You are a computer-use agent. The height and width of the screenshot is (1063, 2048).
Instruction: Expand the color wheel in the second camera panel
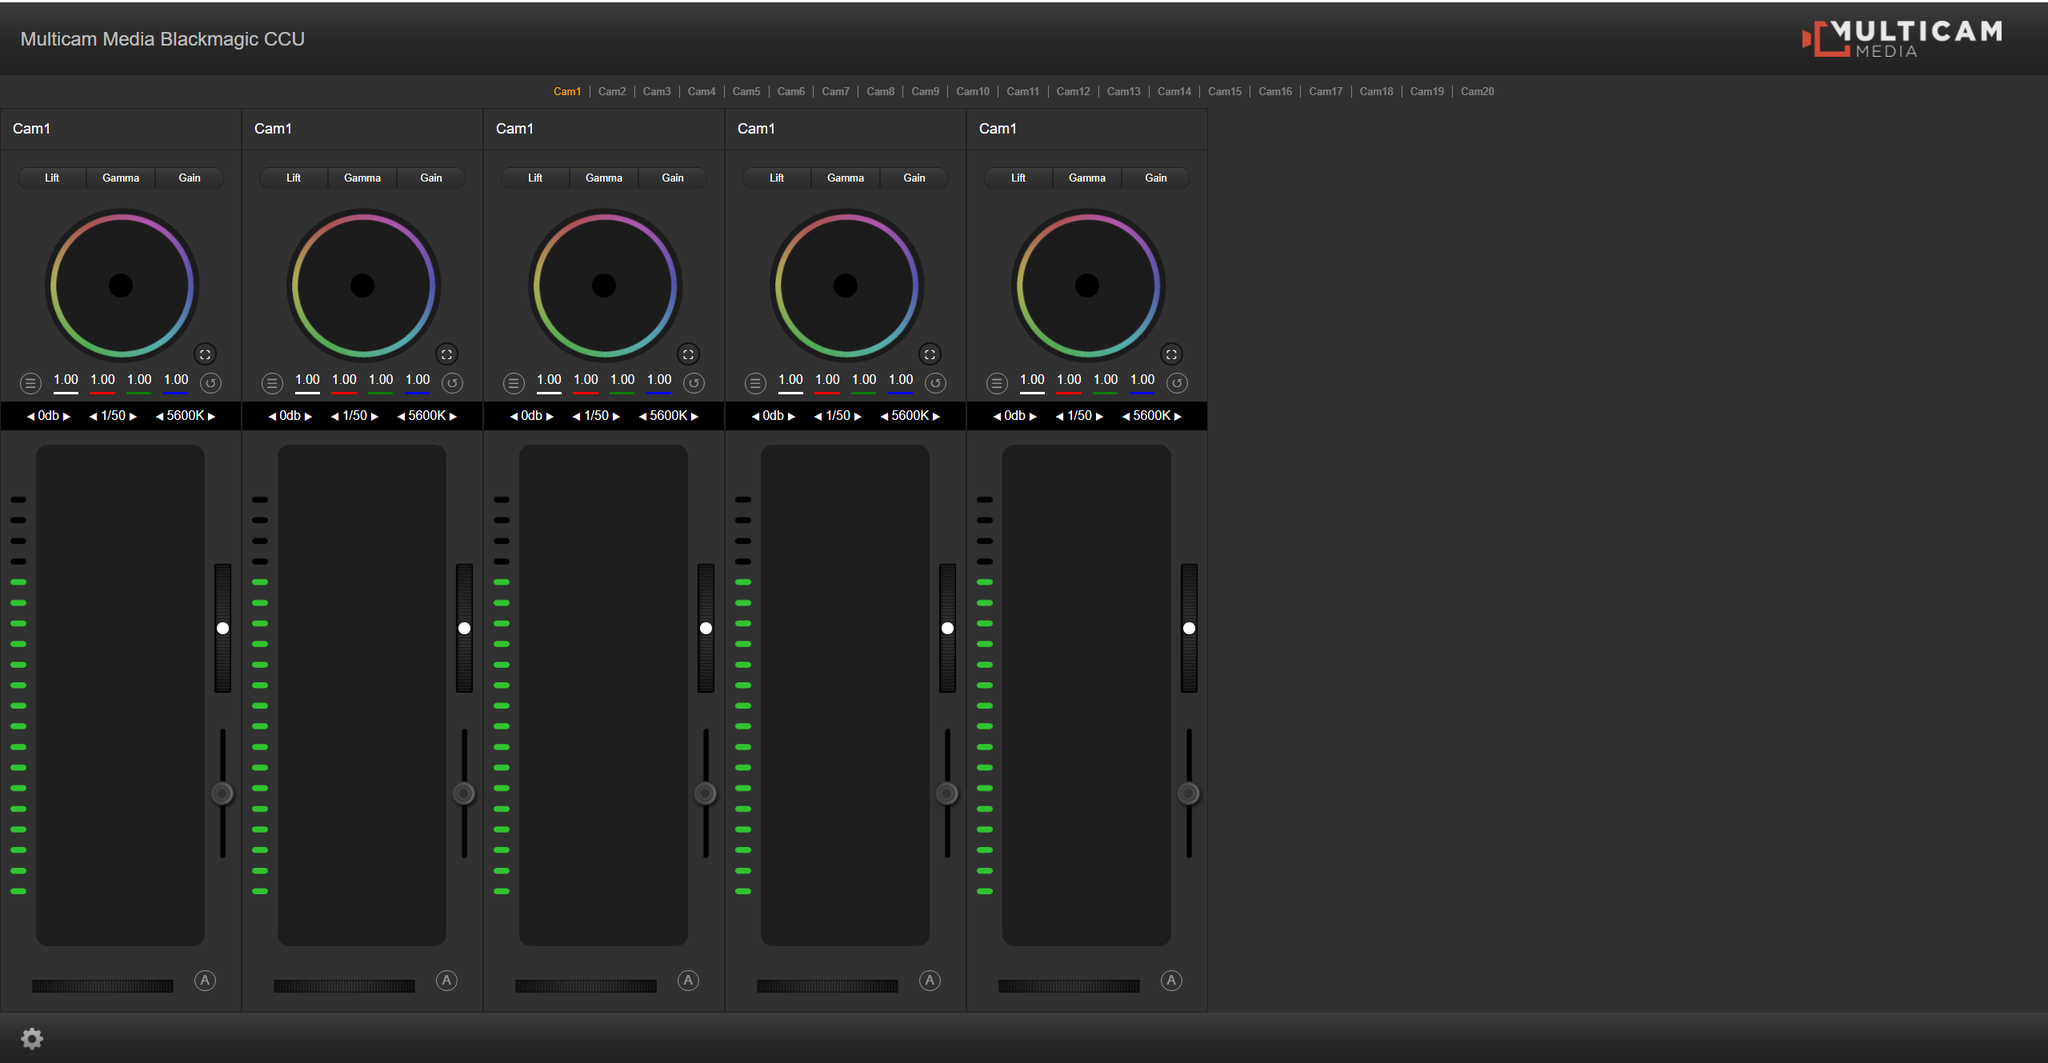[447, 354]
